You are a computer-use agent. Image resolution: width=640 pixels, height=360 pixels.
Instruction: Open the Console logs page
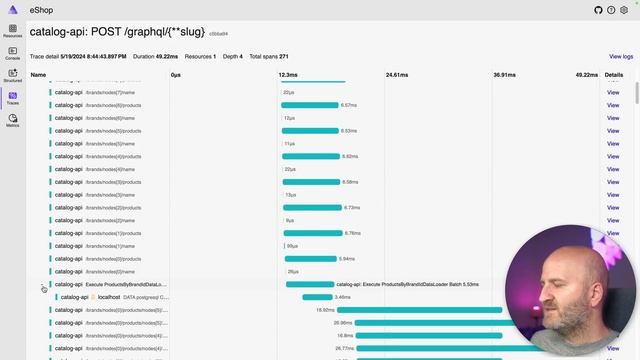pyautogui.click(x=13, y=53)
